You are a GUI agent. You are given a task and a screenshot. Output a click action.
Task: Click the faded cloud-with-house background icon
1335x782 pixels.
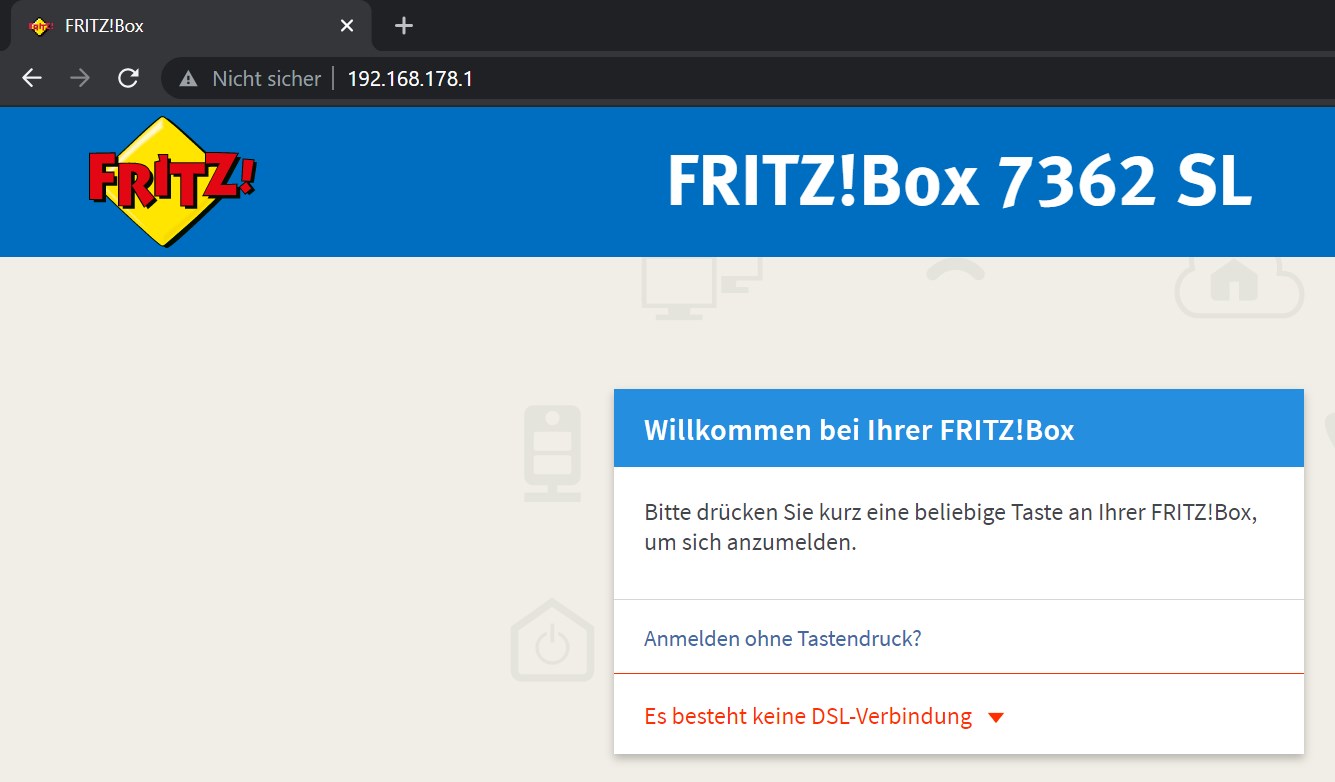1238,286
